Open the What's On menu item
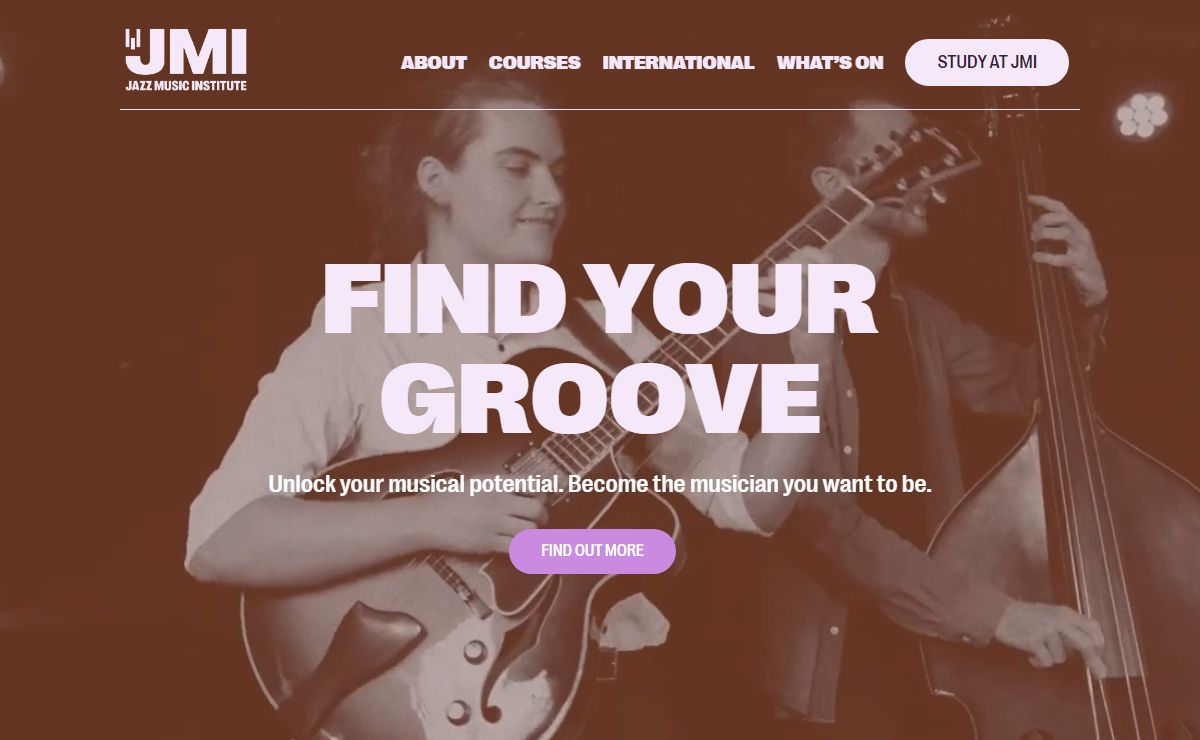This screenshot has width=1200, height=740. click(x=830, y=62)
